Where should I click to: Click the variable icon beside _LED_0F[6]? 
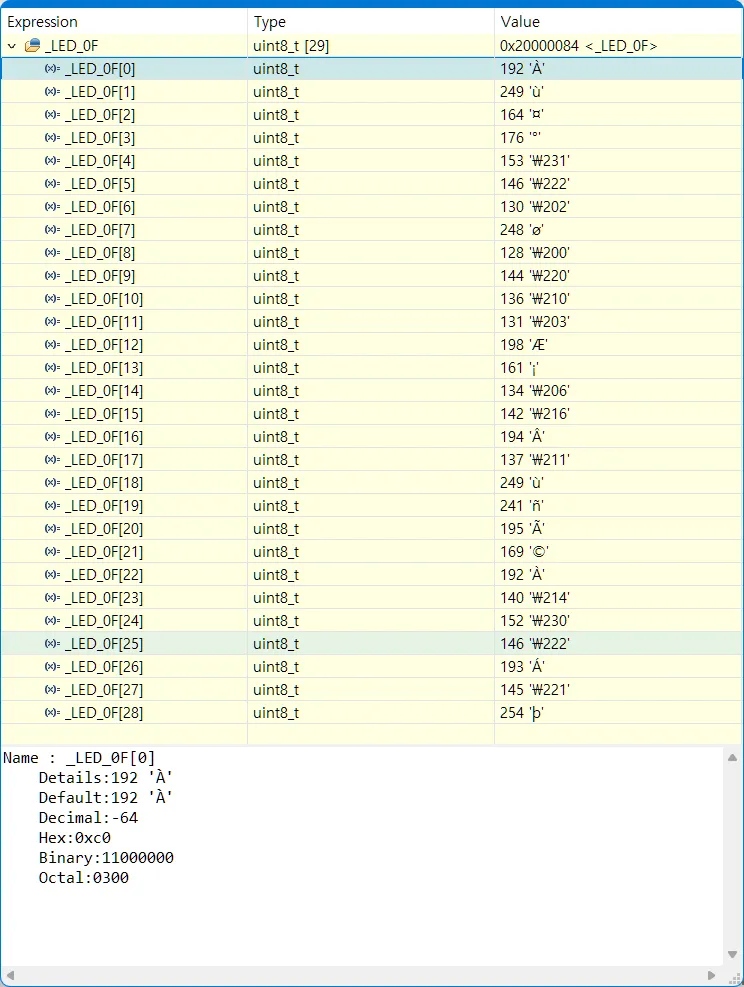coord(52,206)
